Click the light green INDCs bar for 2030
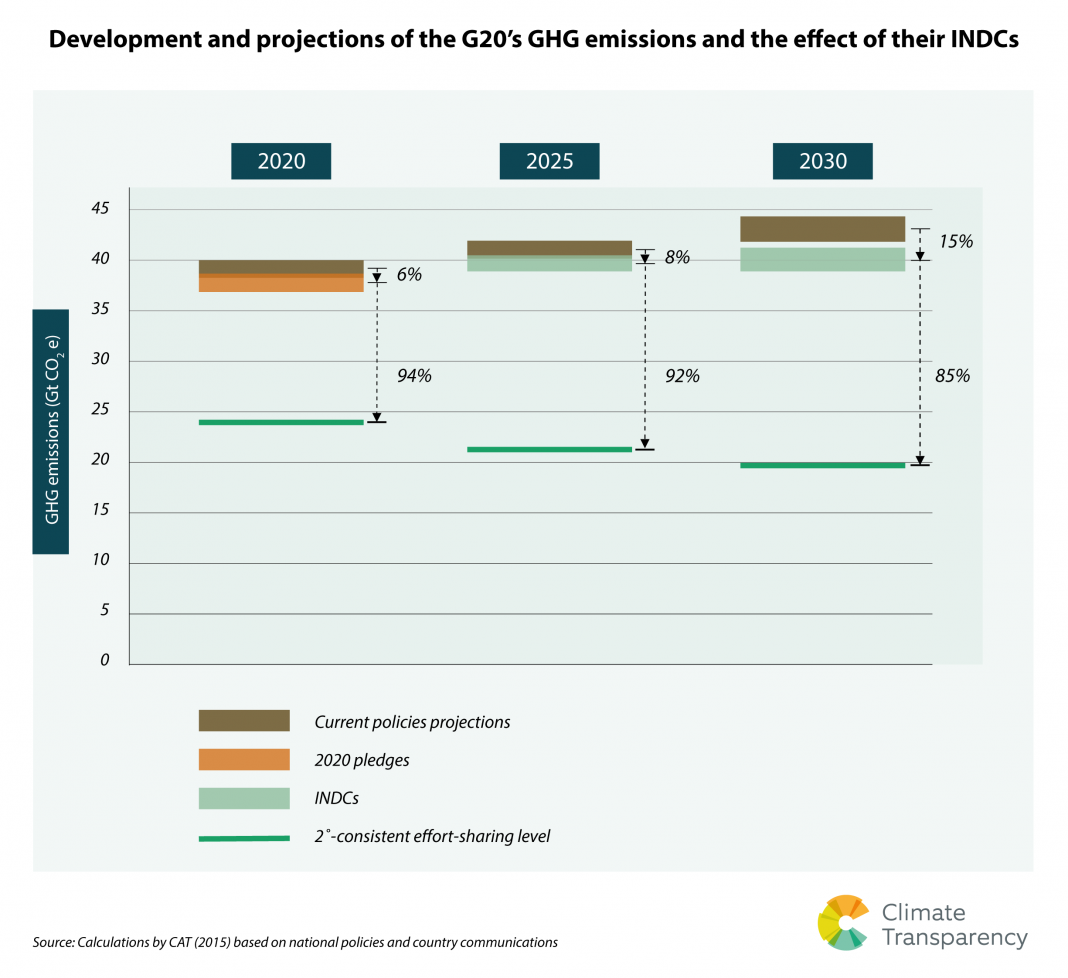This screenshot has width=1068, height=978. tap(822, 259)
